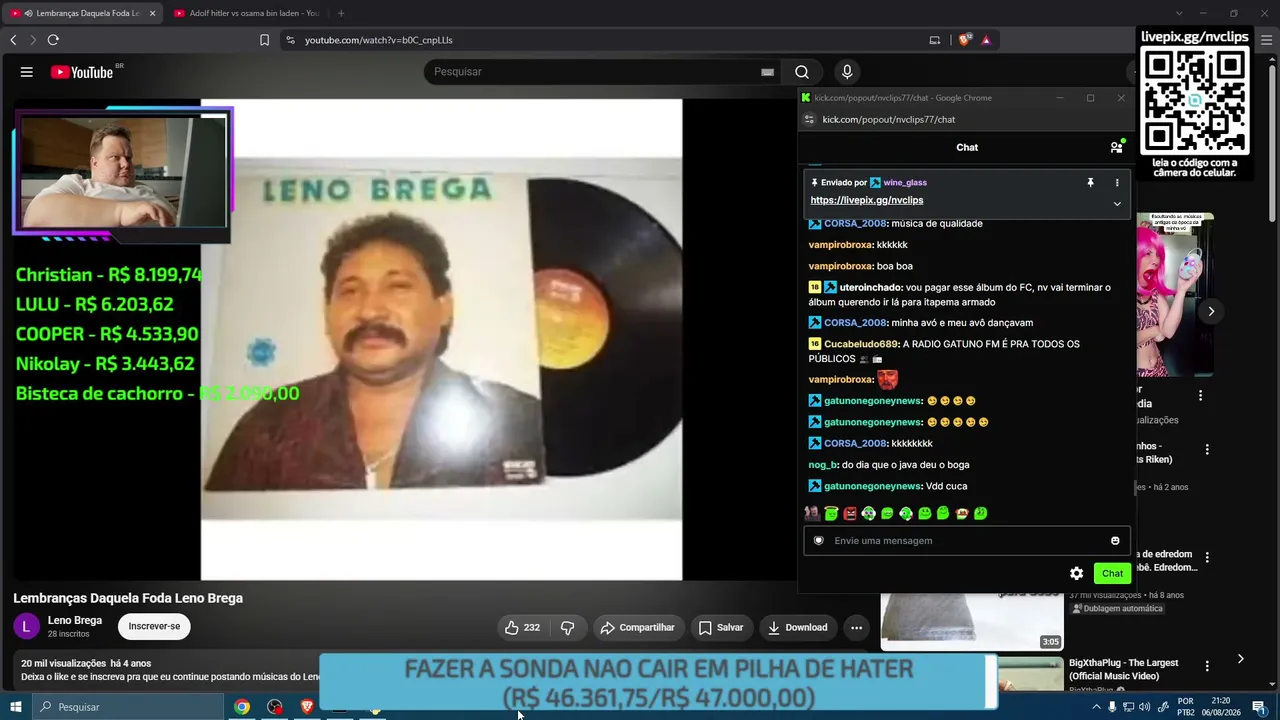
Task: Unpin the pinned message in Kick chat
Action: click(1090, 183)
